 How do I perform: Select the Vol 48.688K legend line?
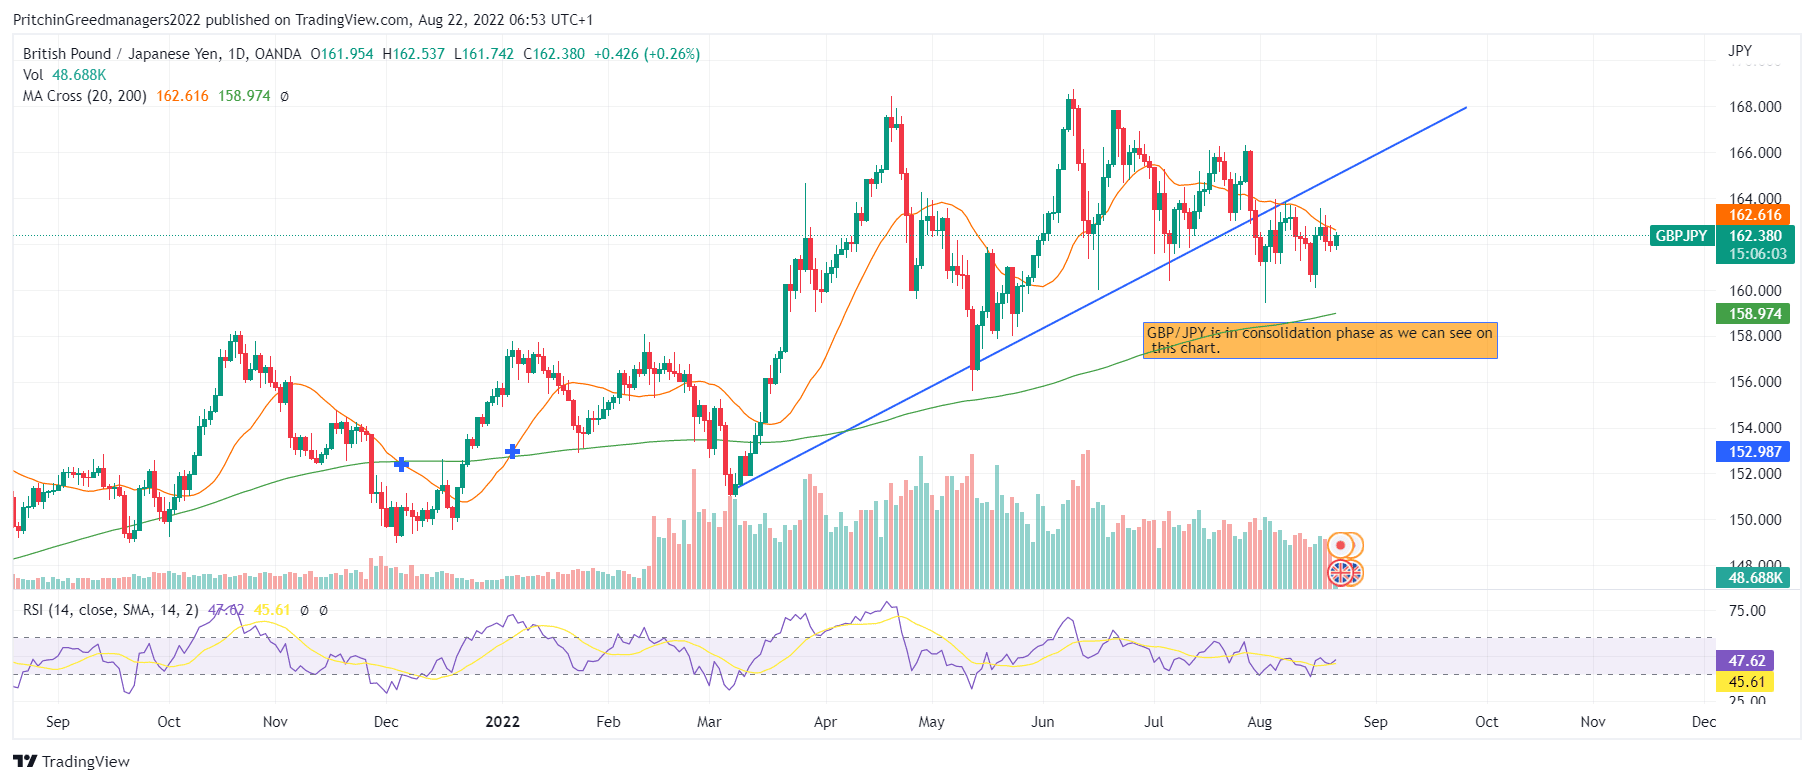(64, 75)
